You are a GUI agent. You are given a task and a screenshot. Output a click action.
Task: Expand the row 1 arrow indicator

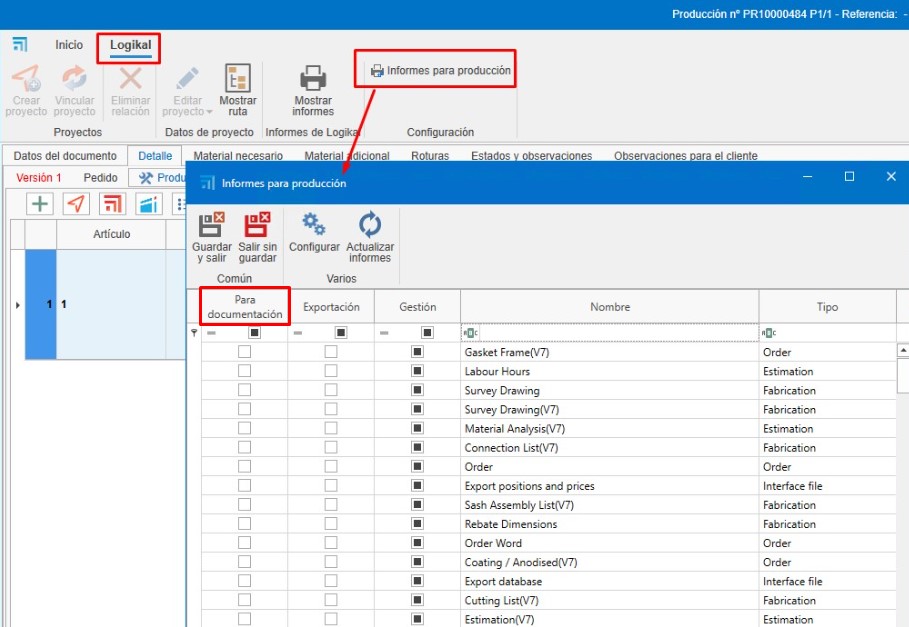click(x=17, y=305)
